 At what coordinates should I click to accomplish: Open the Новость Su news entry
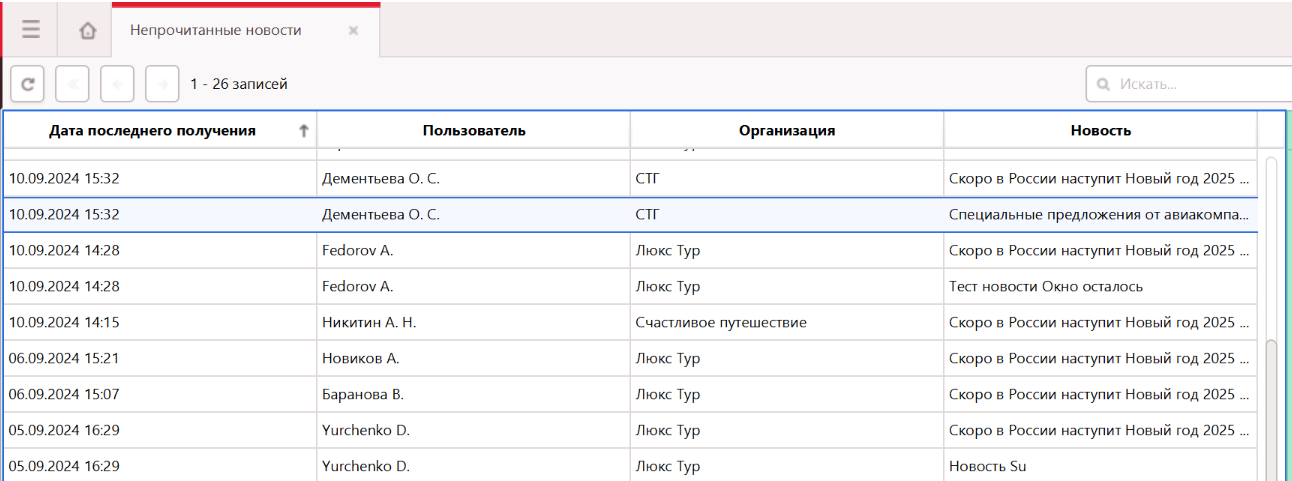pyautogui.click(x=987, y=467)
